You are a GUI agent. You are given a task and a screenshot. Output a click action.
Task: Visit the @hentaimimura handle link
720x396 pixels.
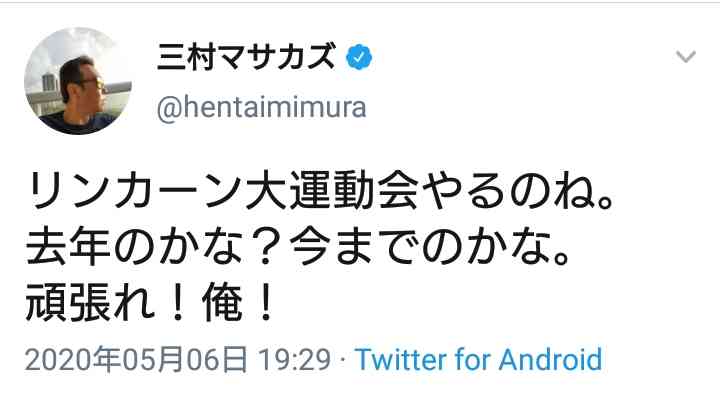click(261, 107)
